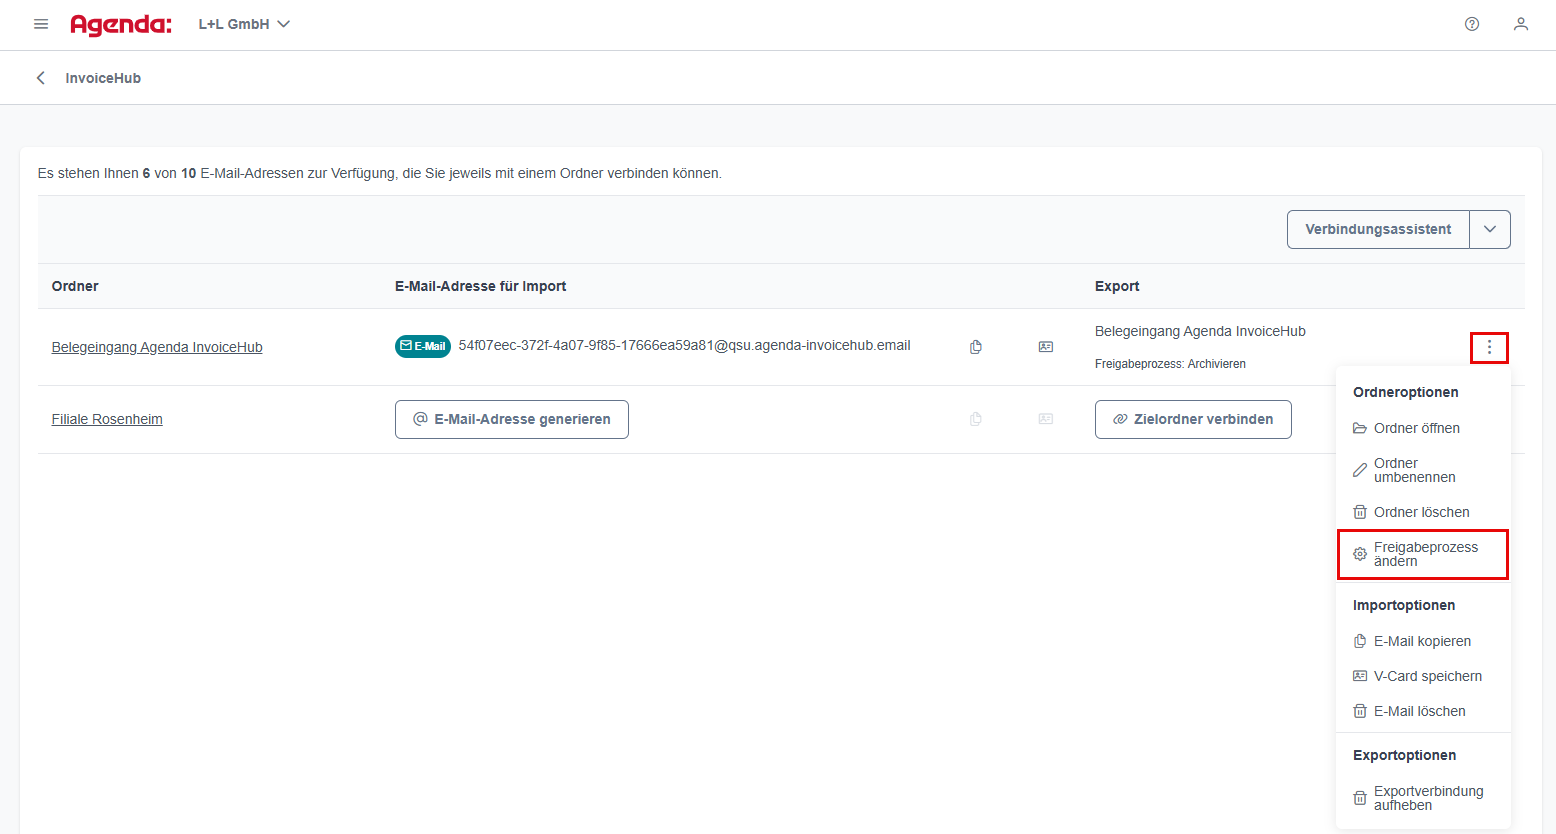Image resolution: width=1556 pixels, height=834 pixels.
Task: Save V-Card icon for Belegeingang row
Action: click(x=1046, y=347)
